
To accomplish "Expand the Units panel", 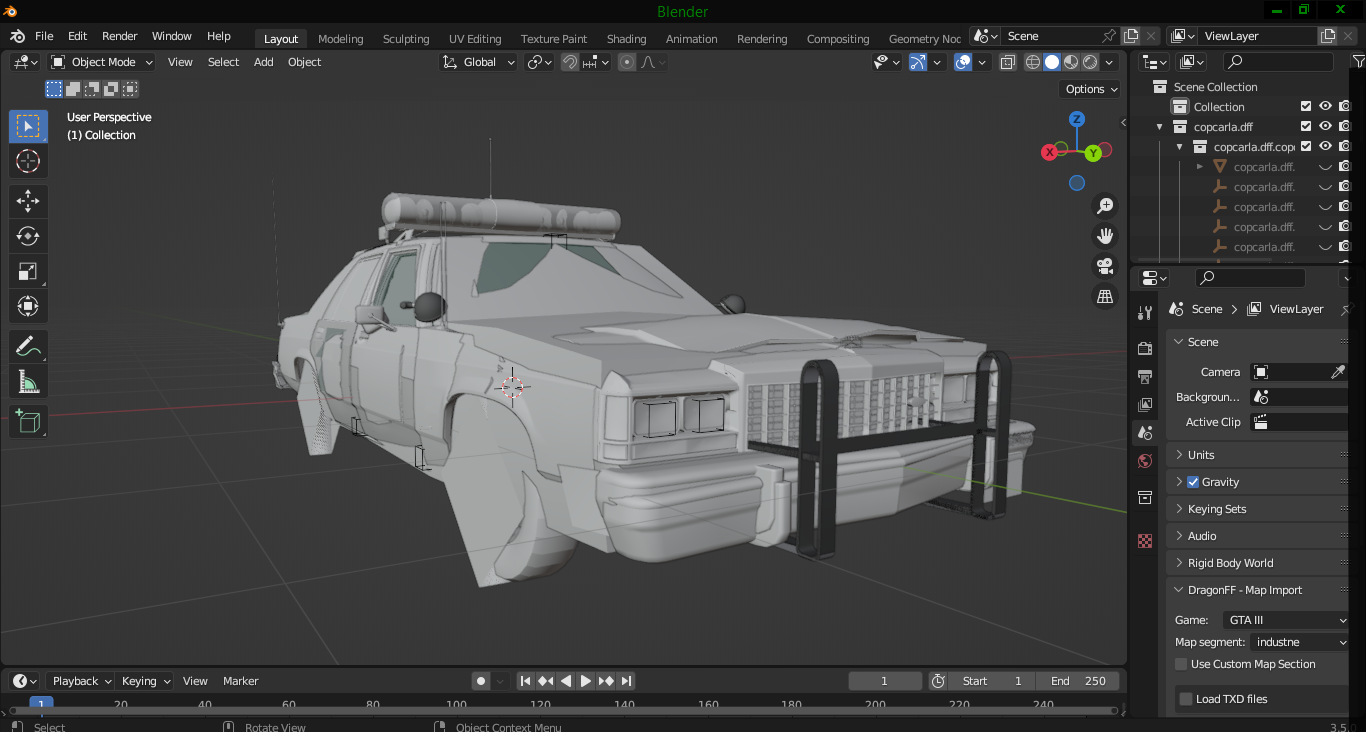I will [1201, 455].
